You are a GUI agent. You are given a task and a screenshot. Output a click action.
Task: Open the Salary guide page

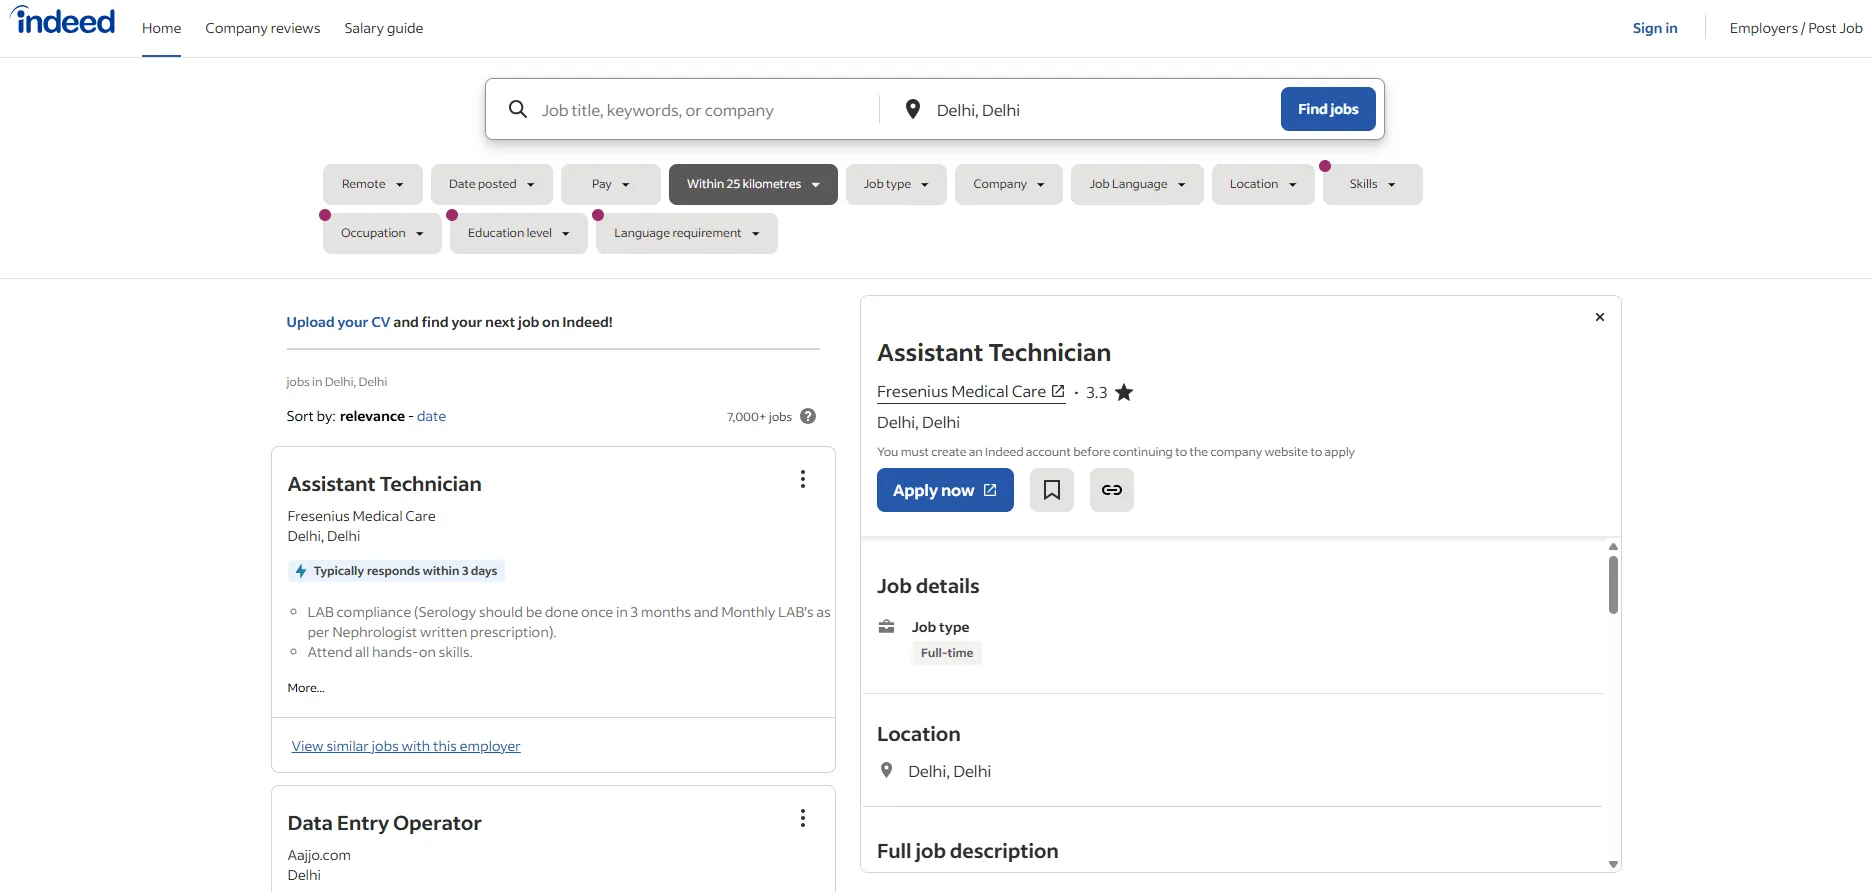[384, 28]
